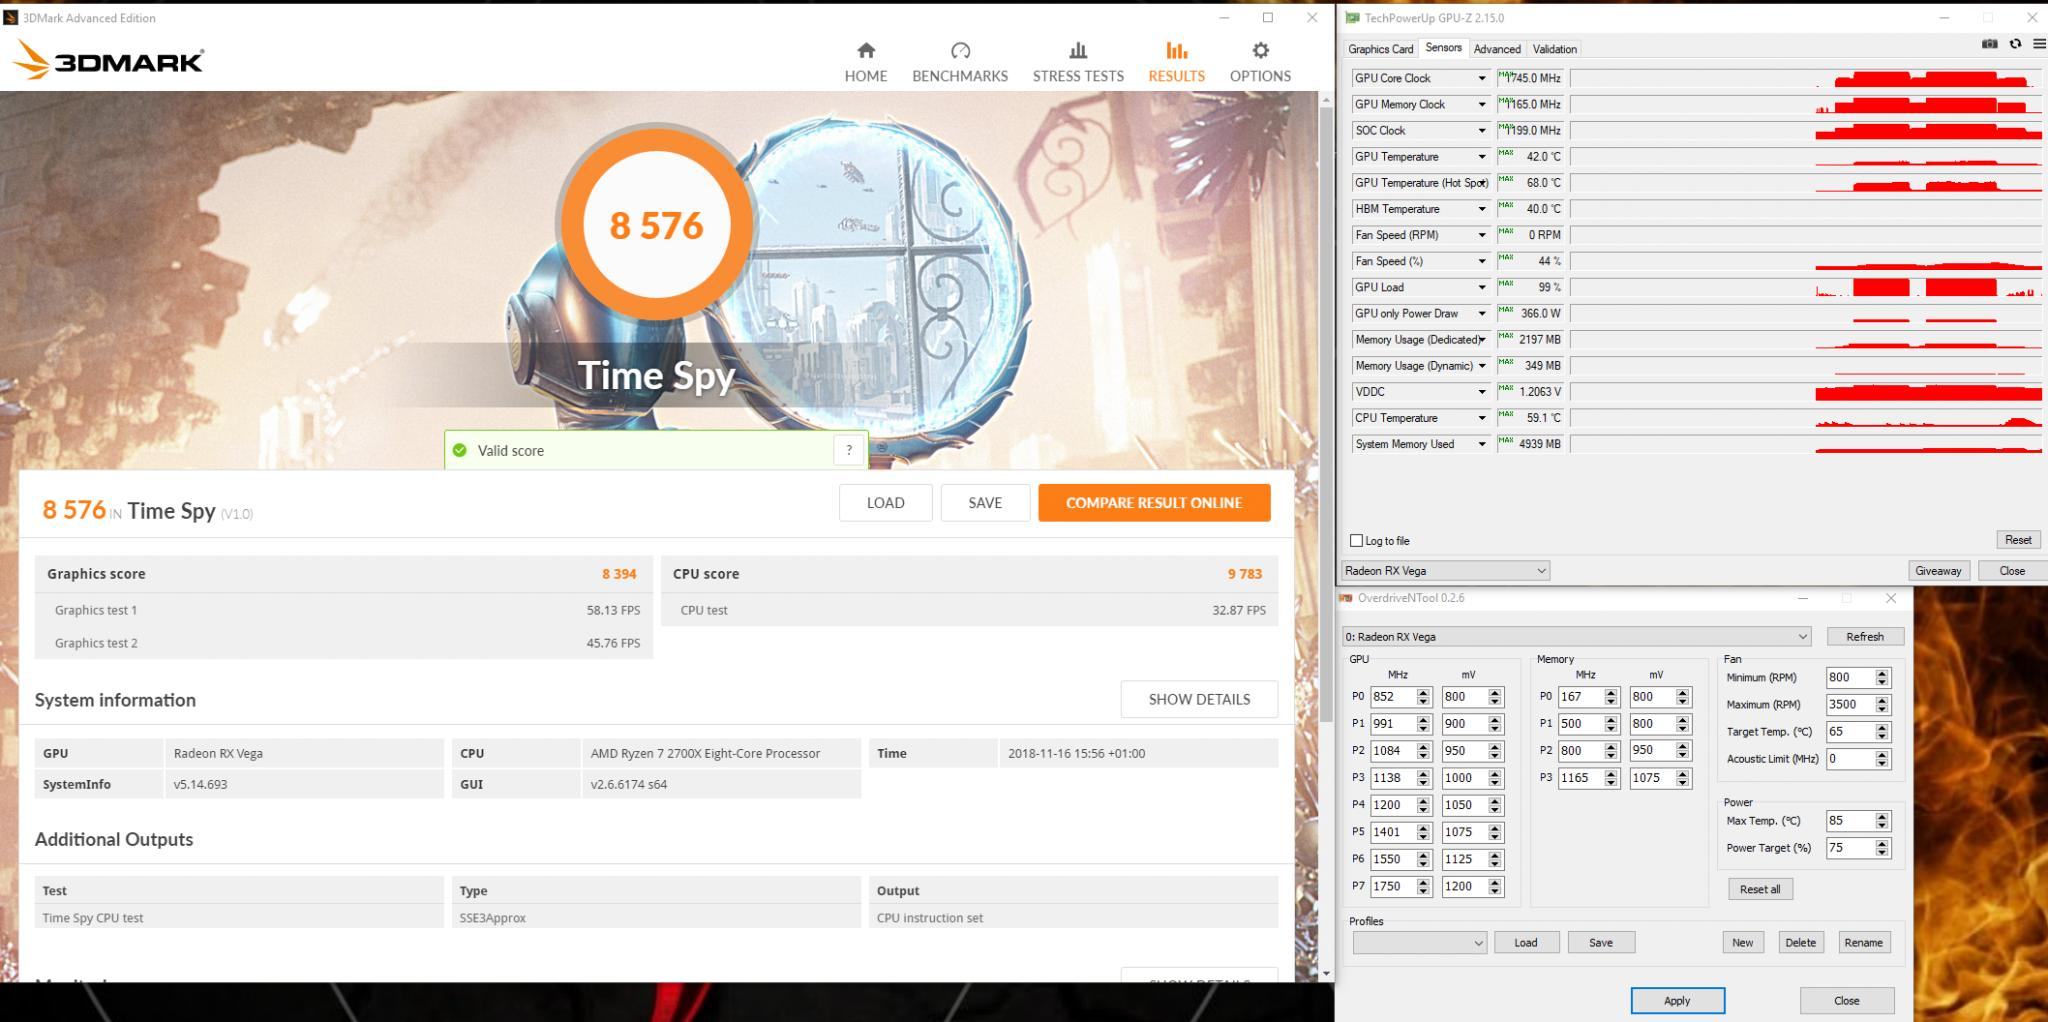Open the CPU Temperature sensor dropdown
The height and width of the screenshot is (1022, 2048).
[x=1482, y=418]
